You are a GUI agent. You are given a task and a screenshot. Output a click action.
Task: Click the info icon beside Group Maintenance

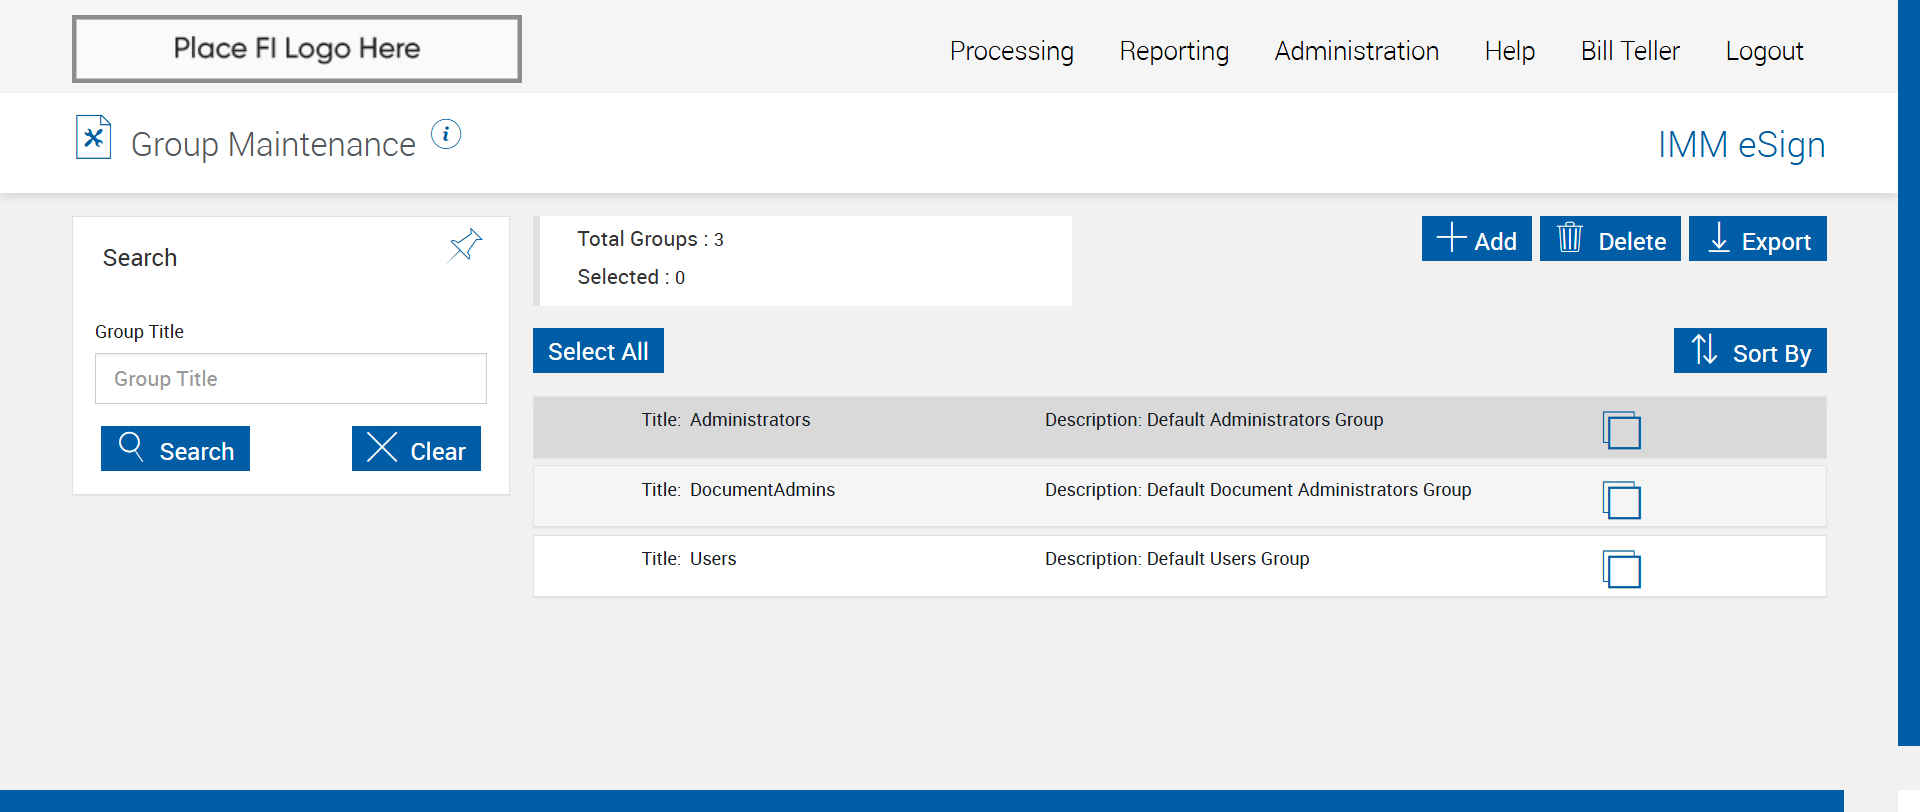pyautogui.click(x=446, y=134)
